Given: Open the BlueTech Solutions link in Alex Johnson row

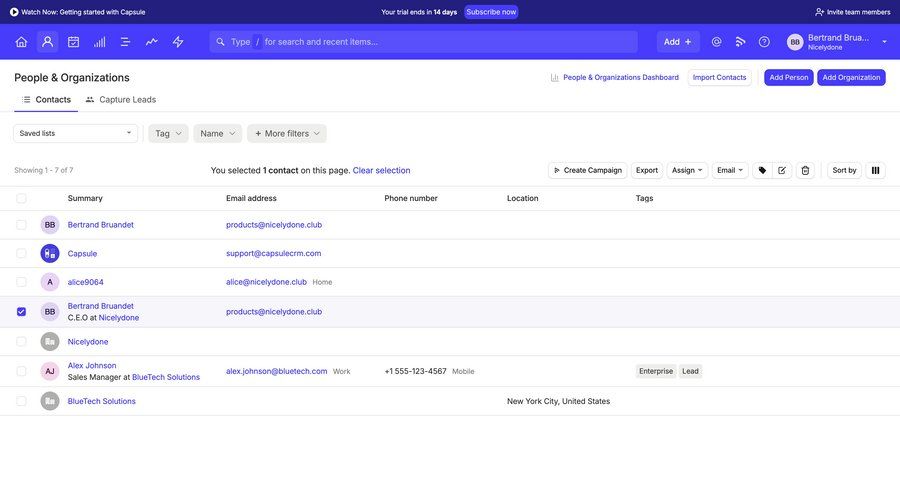Looking at the screenshot, I should coord(166,377).
